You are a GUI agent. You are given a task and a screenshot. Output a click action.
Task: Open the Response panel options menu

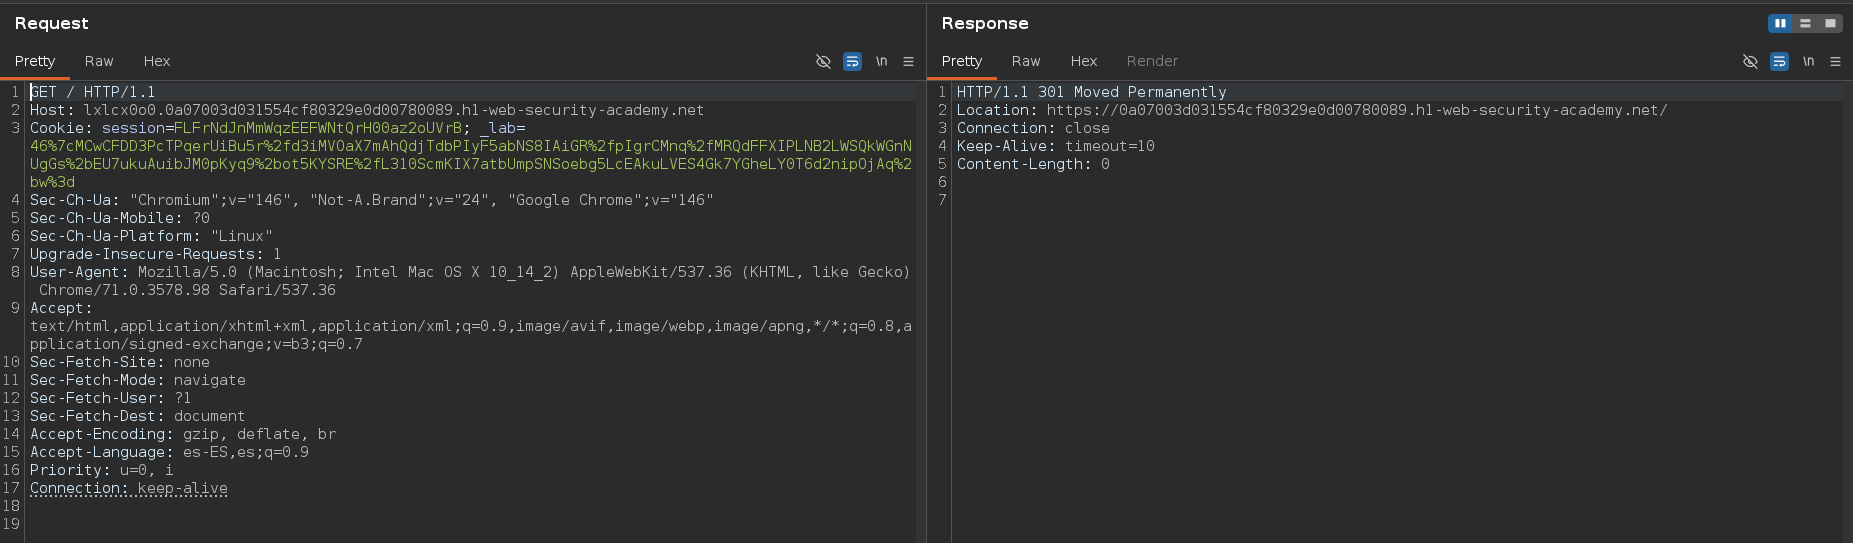tap(1835, 61)
